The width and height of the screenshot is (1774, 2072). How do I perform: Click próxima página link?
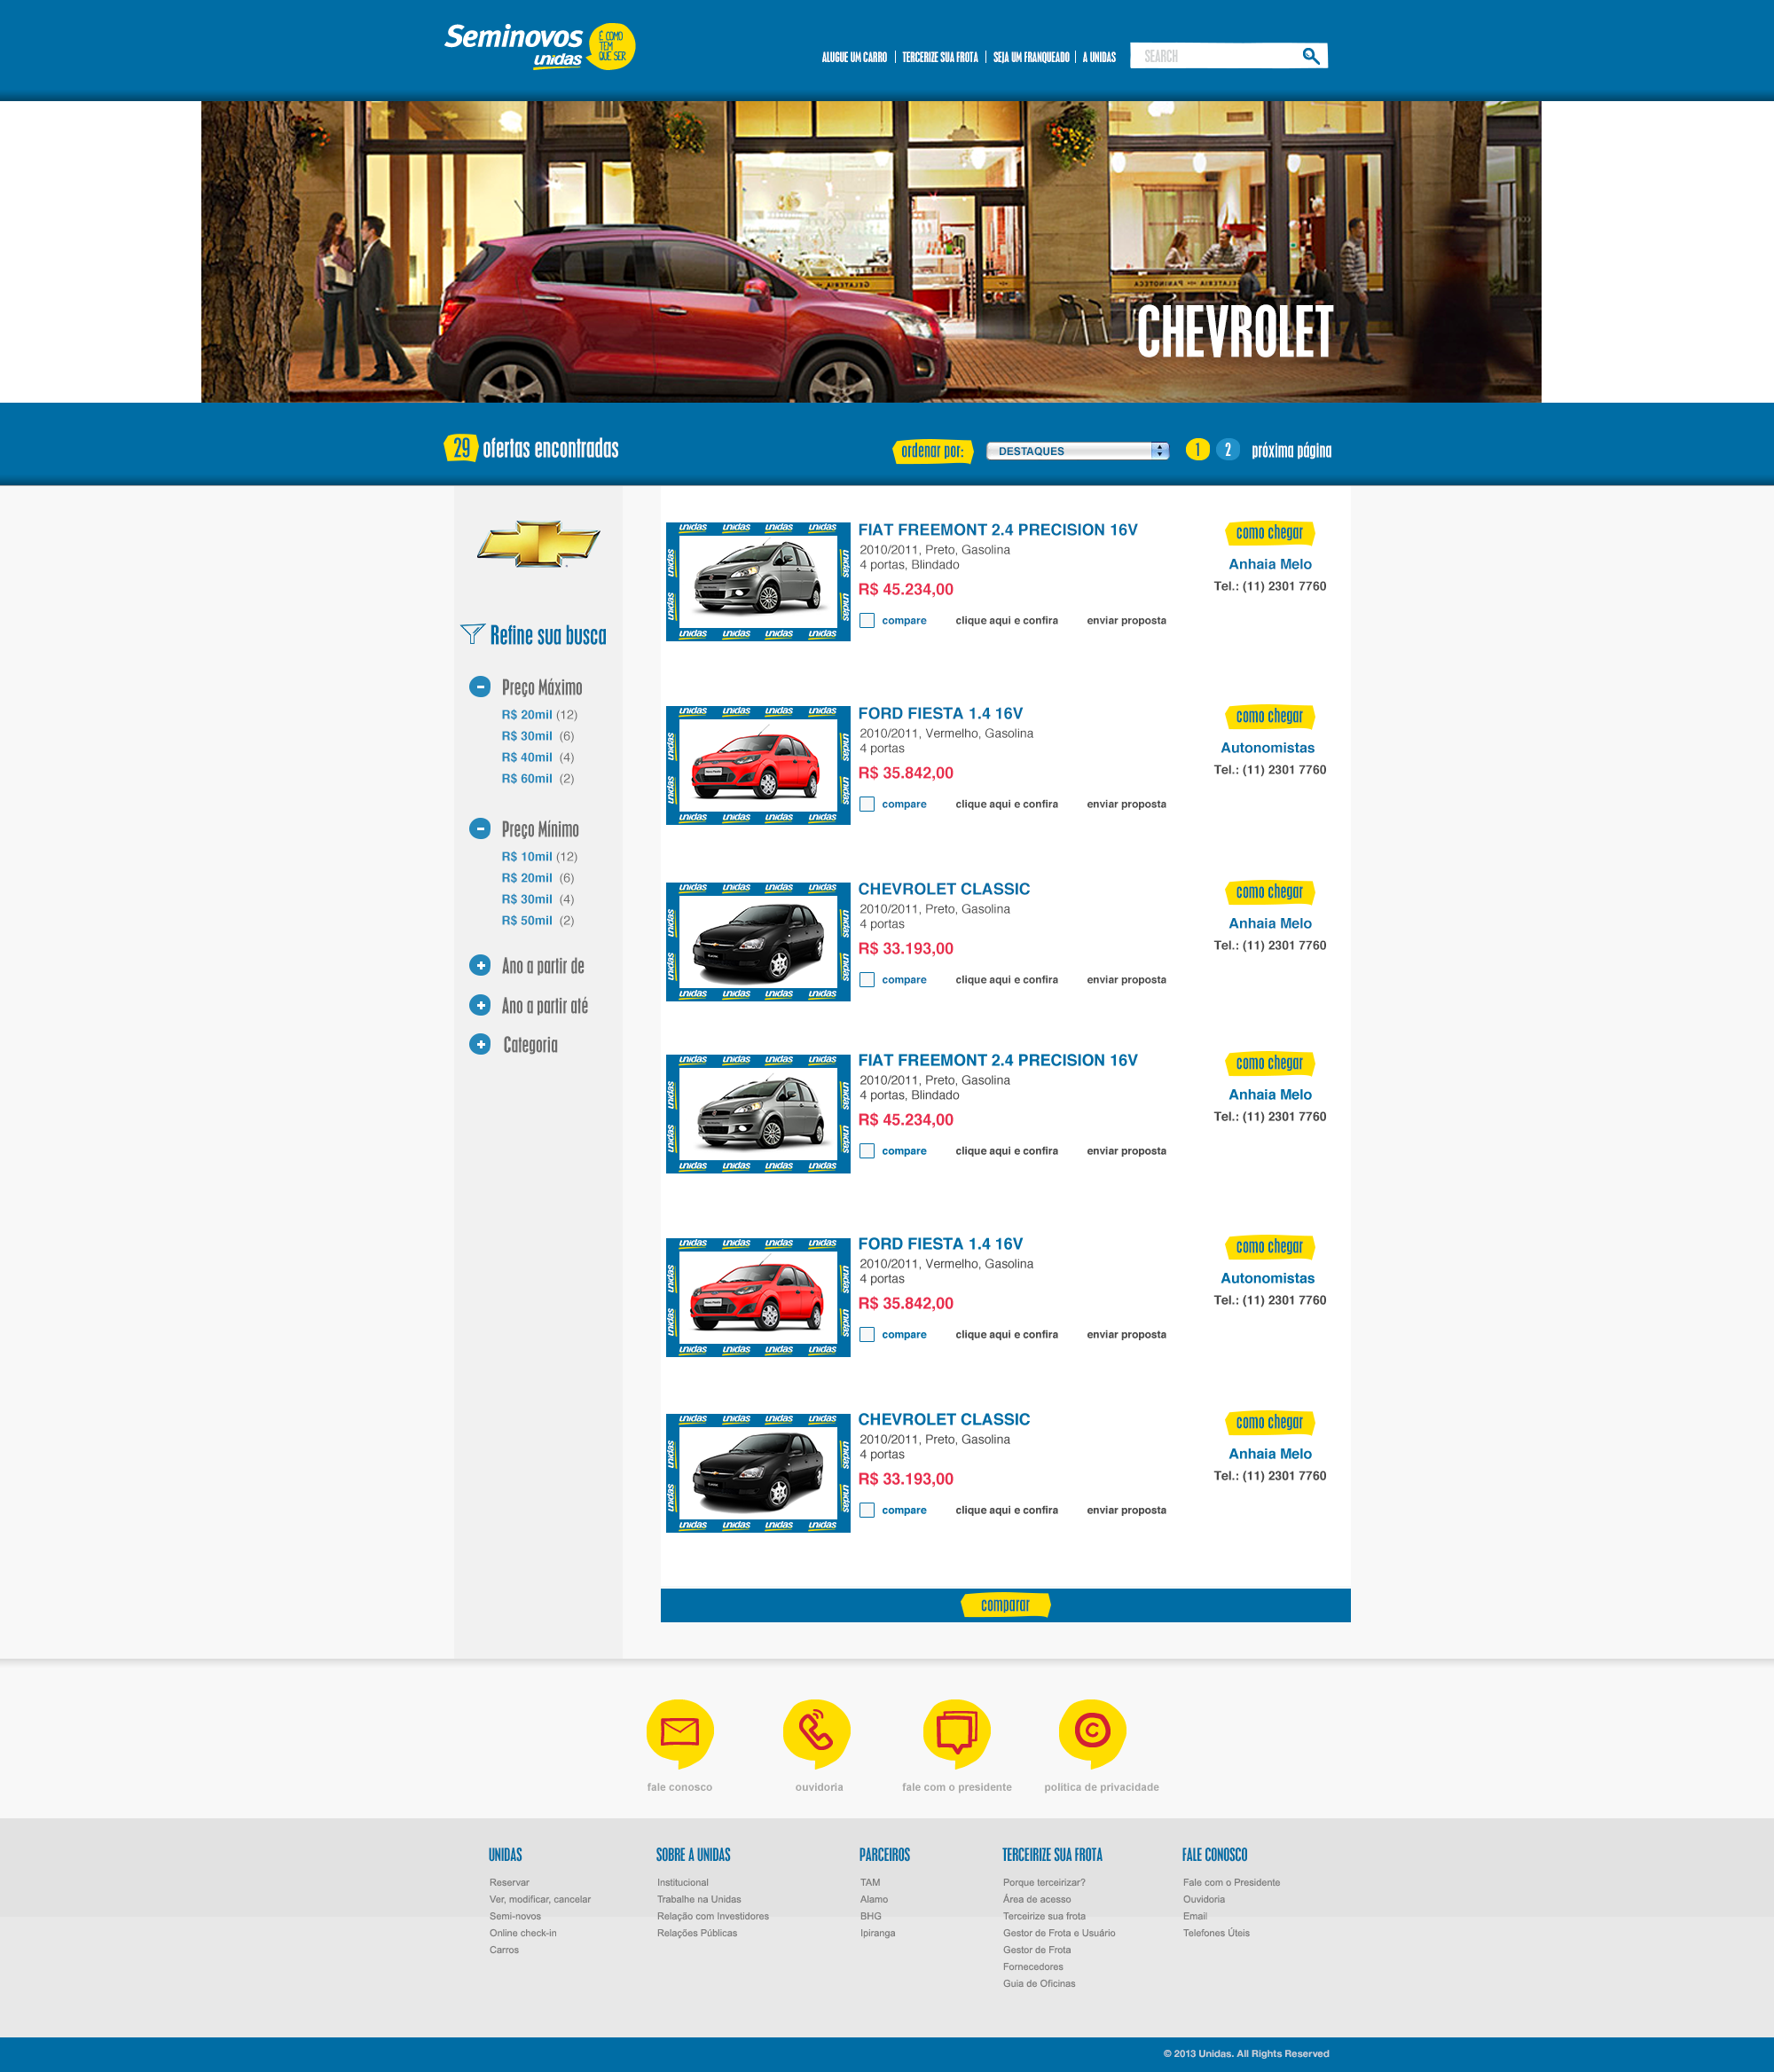tap(1291, 451)
